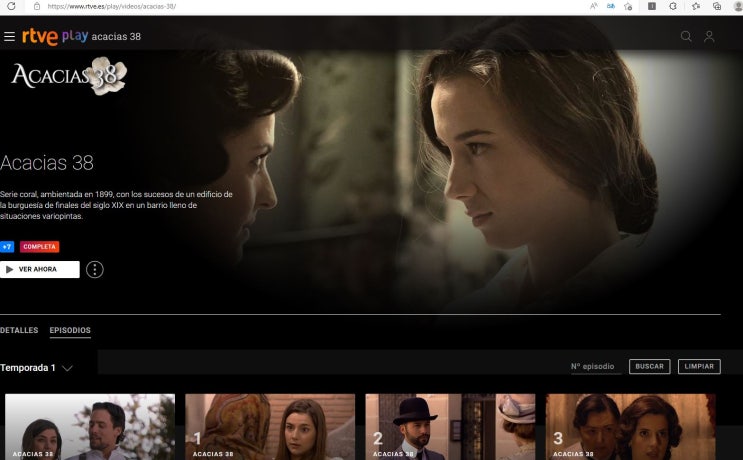
Task: Click the Acacias 38 flower logo
Action: click(x=69, y=76)
